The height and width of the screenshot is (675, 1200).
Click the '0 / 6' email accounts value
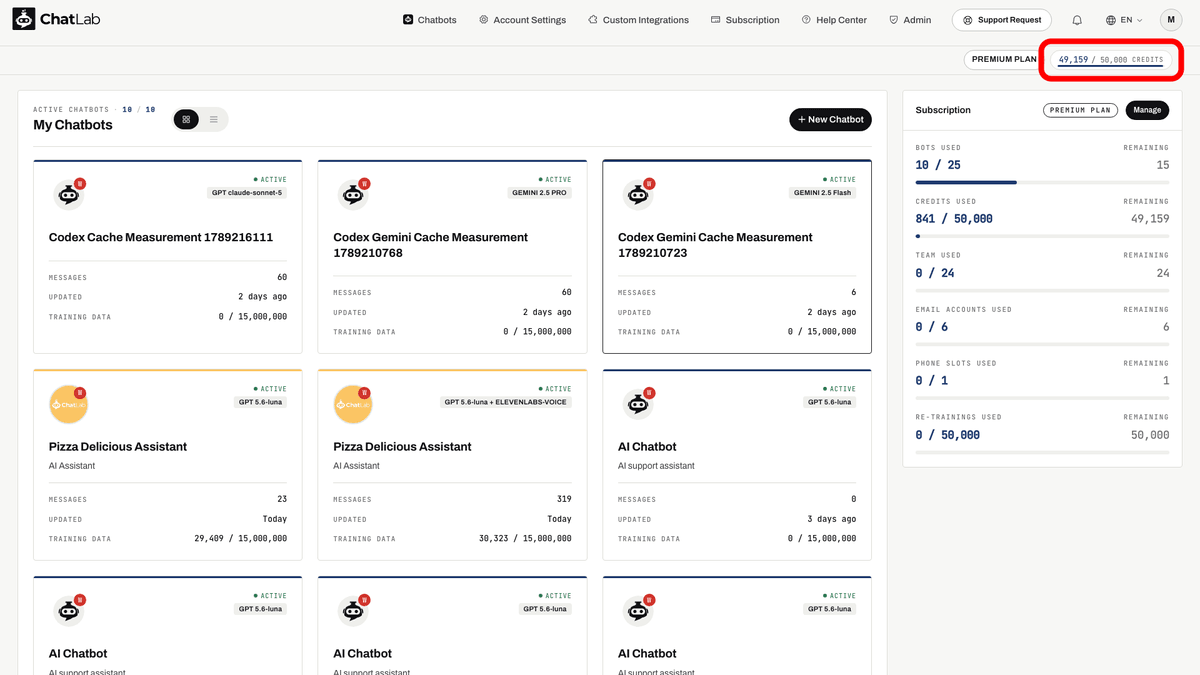point(932,327)
